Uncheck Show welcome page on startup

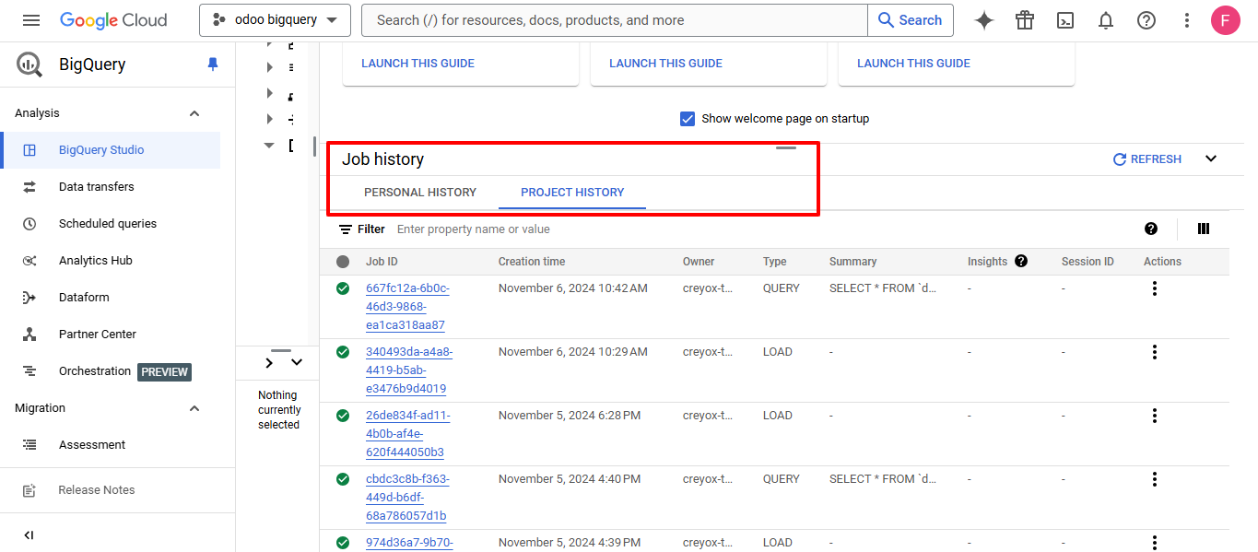[x=688, y=119]
